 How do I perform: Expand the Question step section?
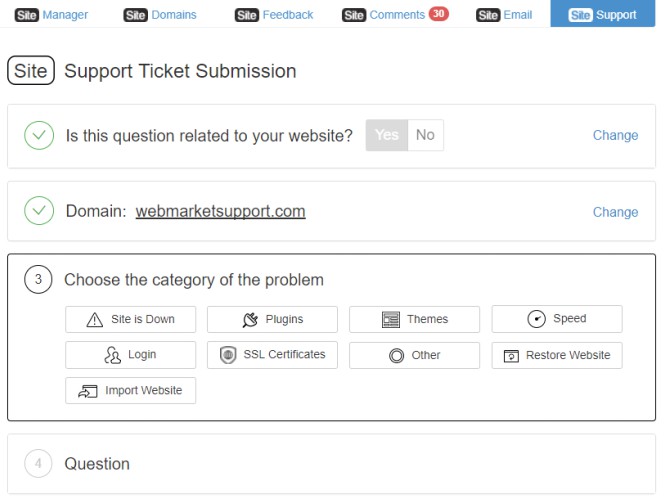coord(331,464)
